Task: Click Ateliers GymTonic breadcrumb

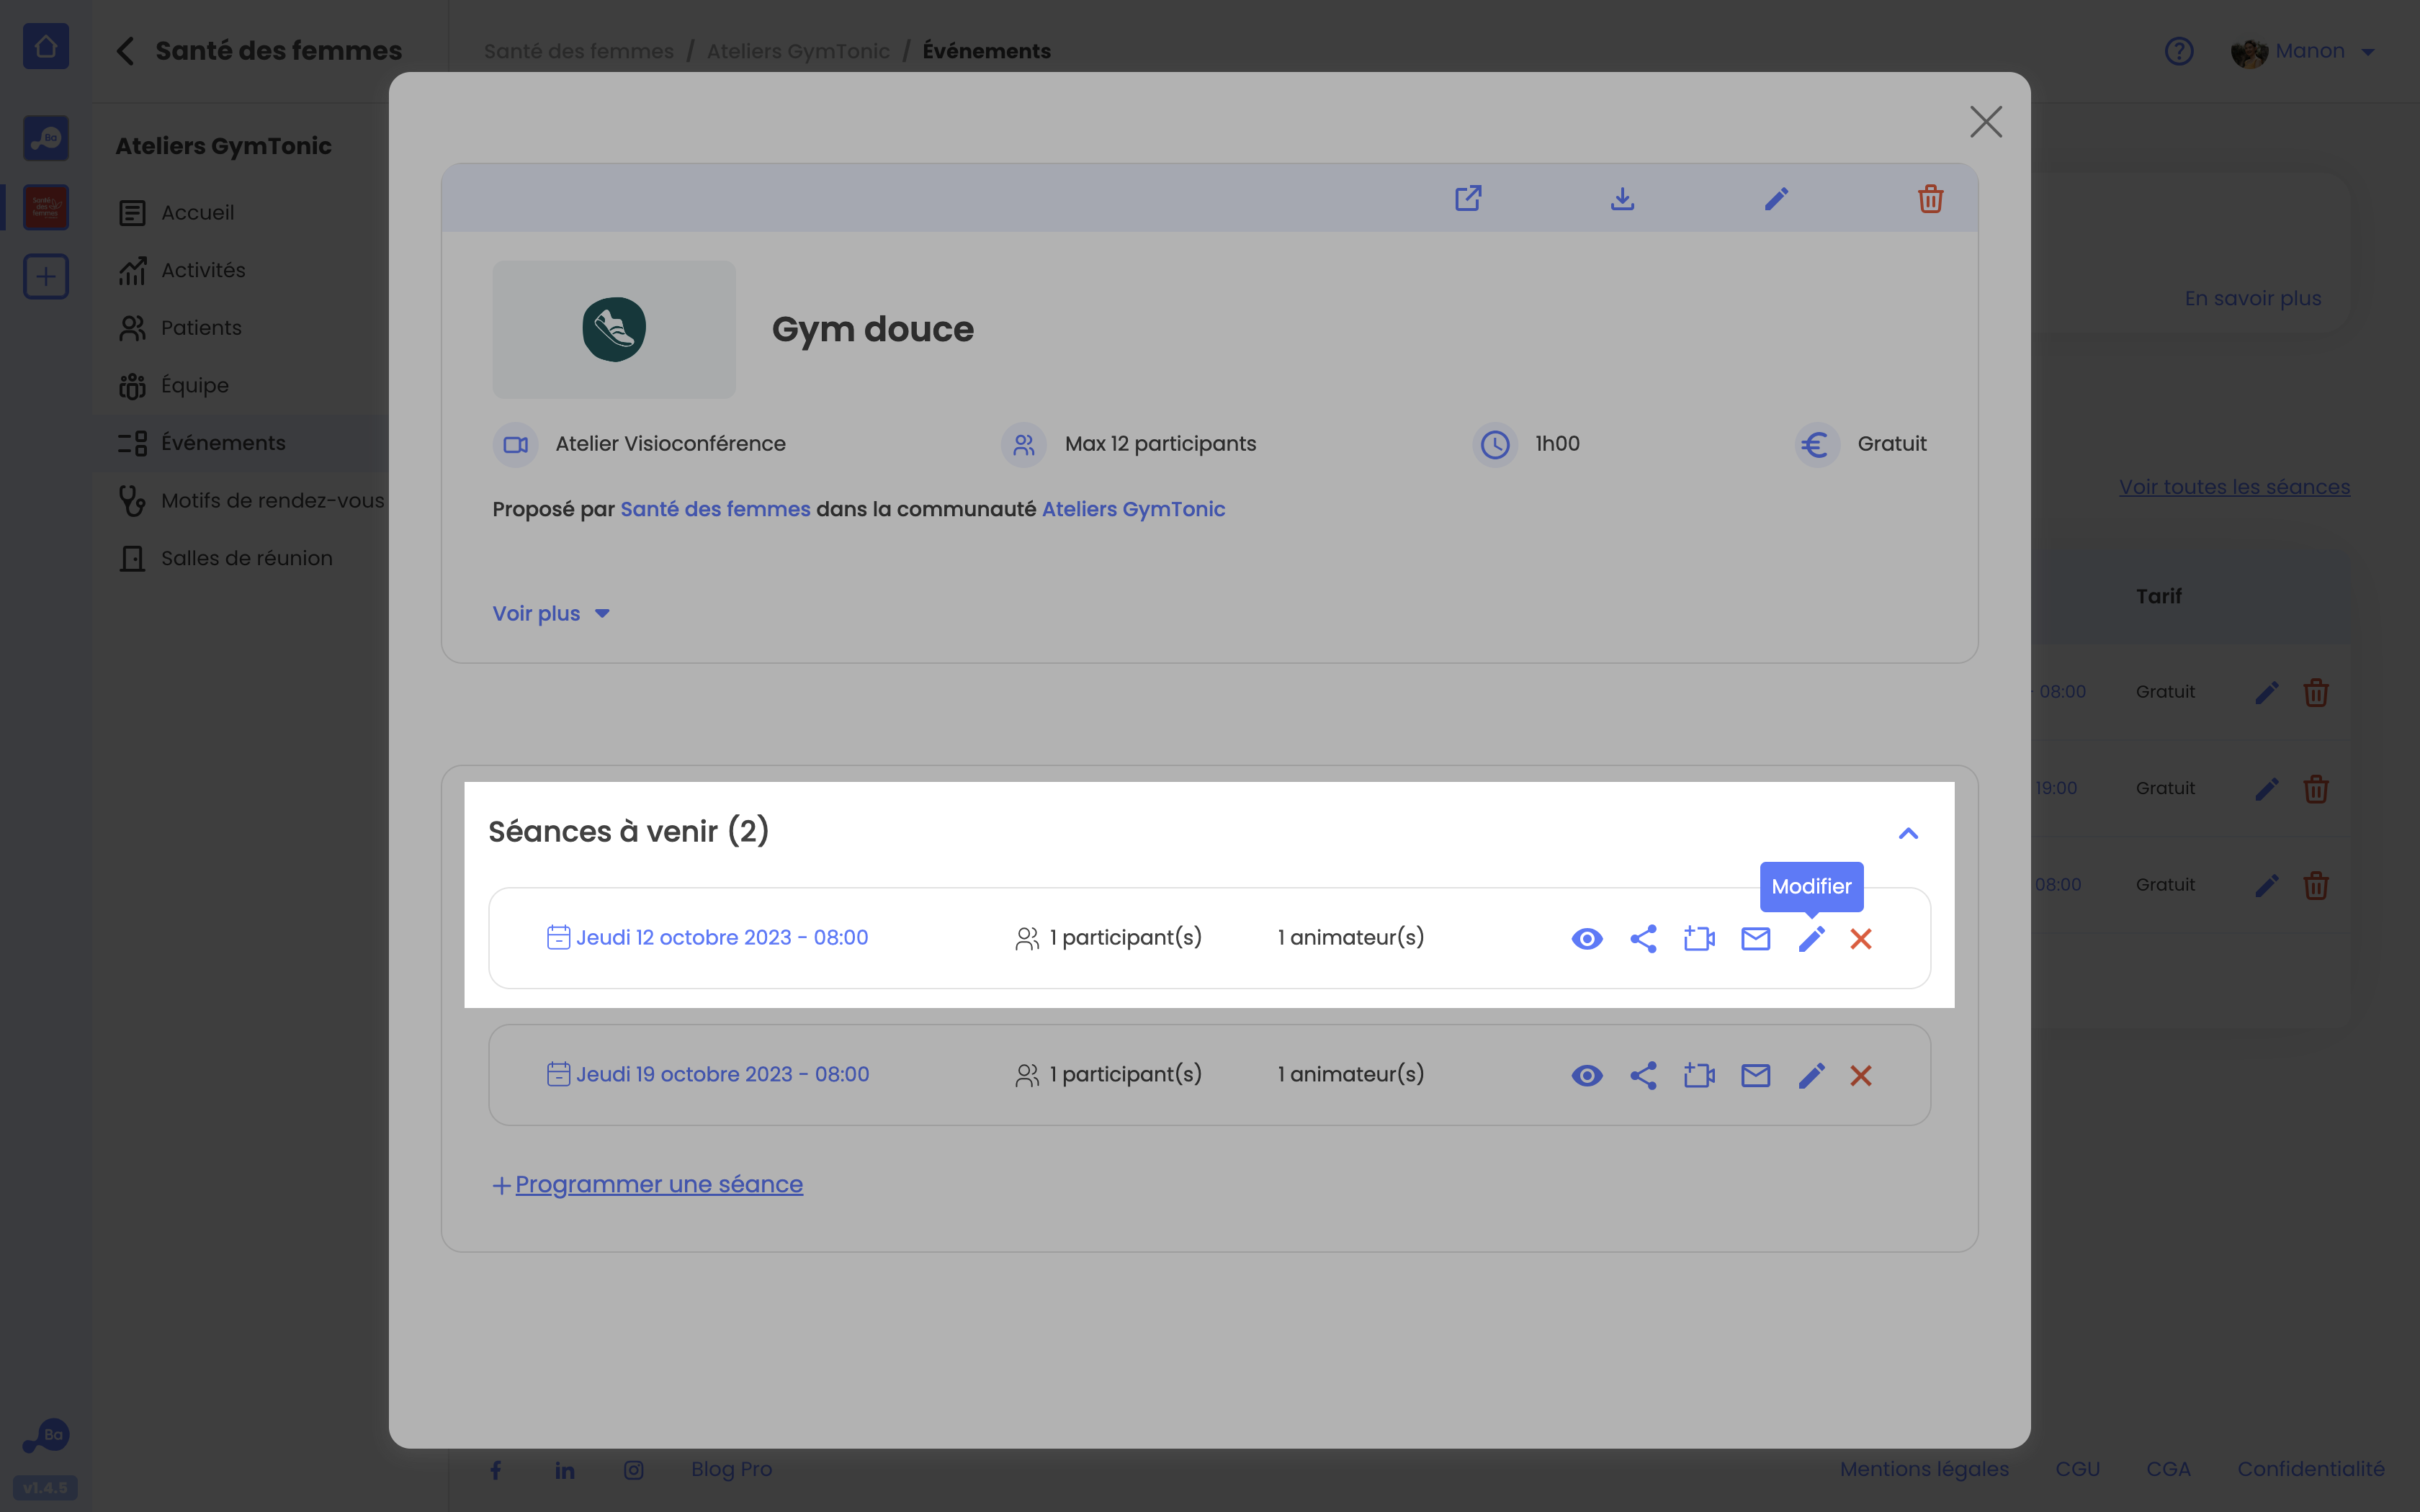Action: tap(798, 51)
